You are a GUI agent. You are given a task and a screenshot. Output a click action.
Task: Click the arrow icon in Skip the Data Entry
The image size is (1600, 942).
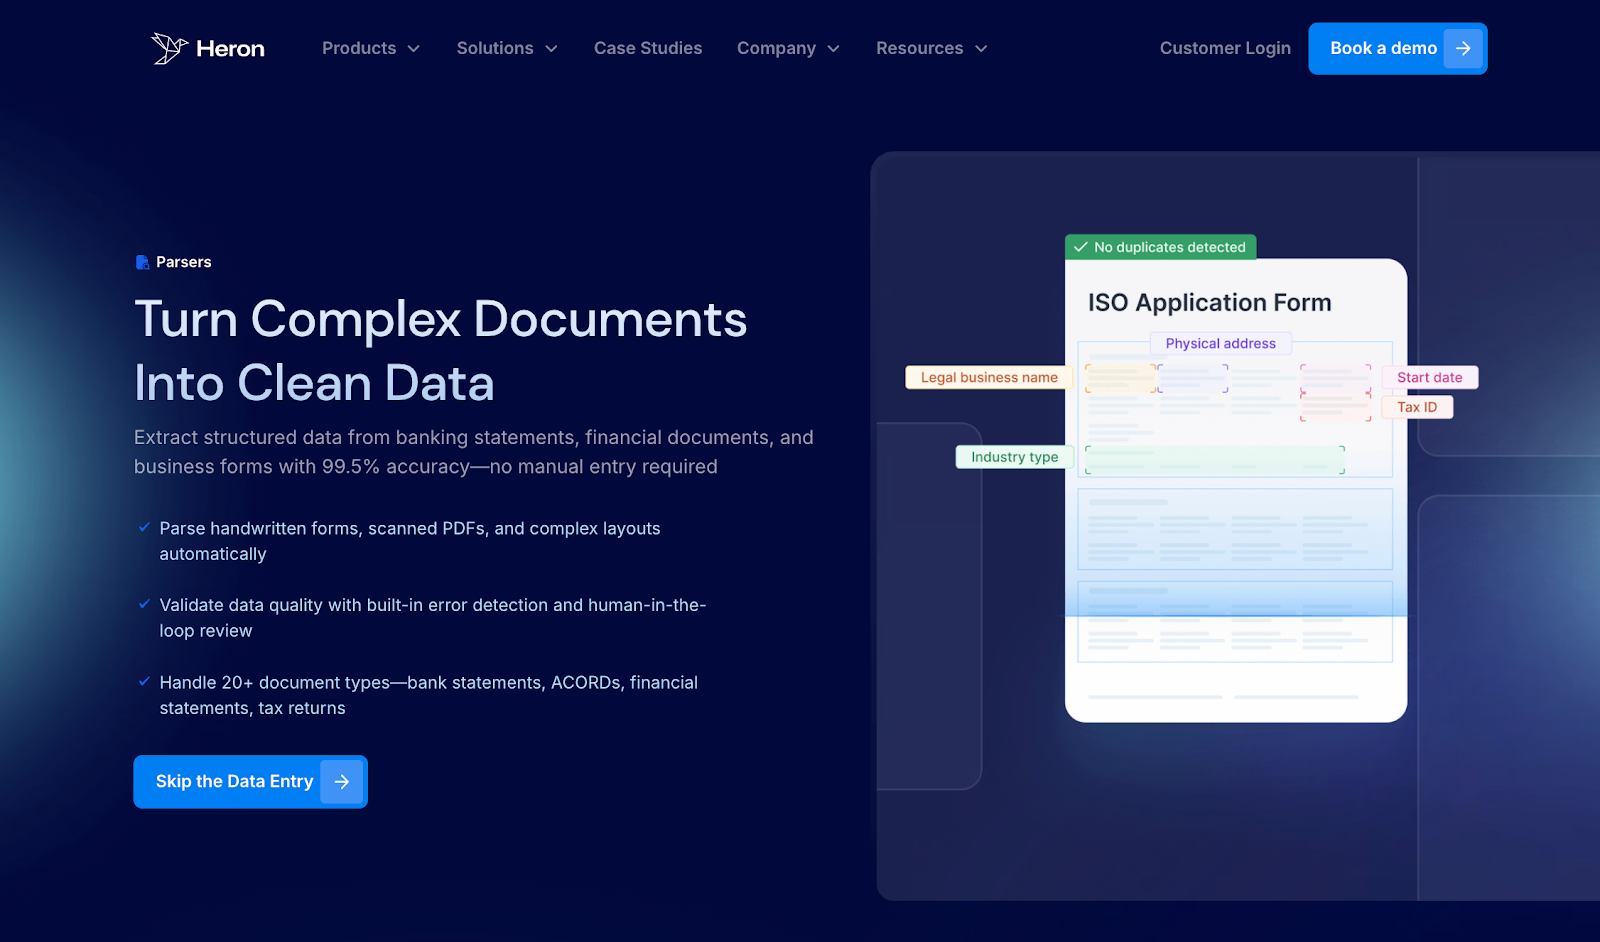point(342,782)
